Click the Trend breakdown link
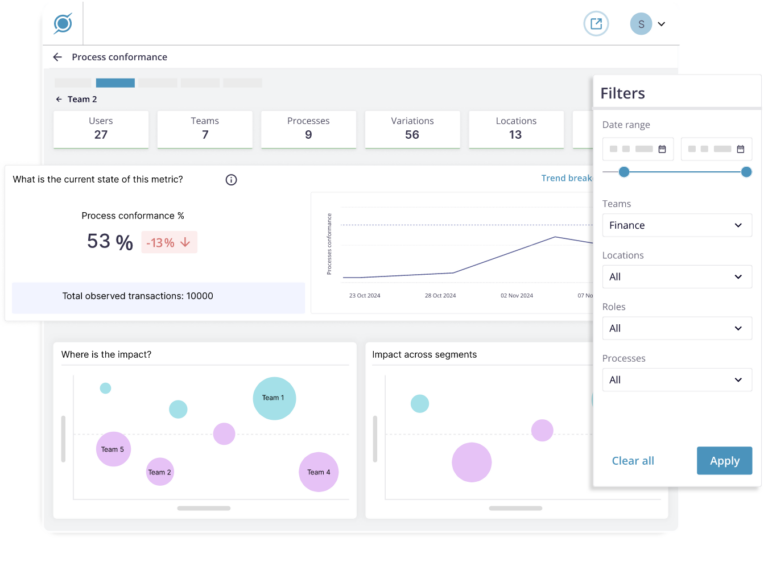The height and width of the screenshot is (562, 768). pyautogui.click(x=567, y=179)
